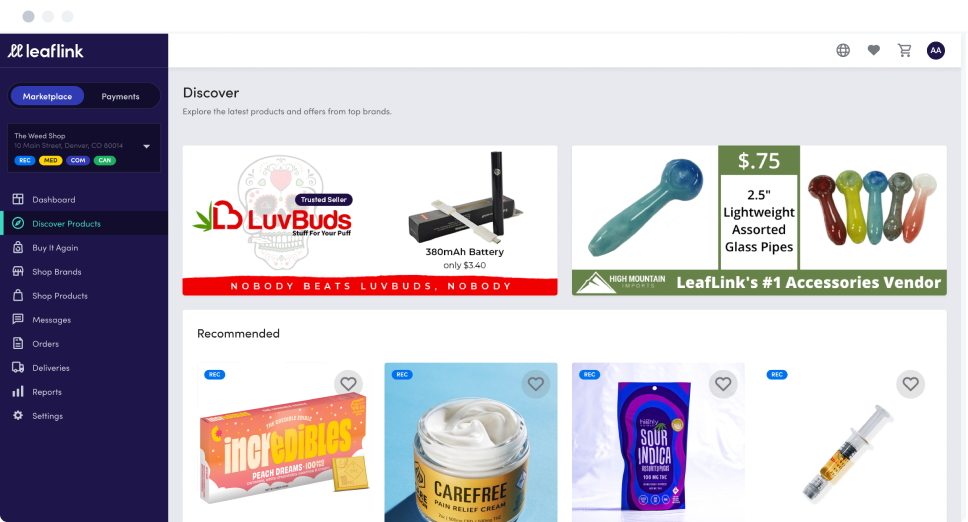Open the globe language icon

pyautogui.click(x=843, y=51)
